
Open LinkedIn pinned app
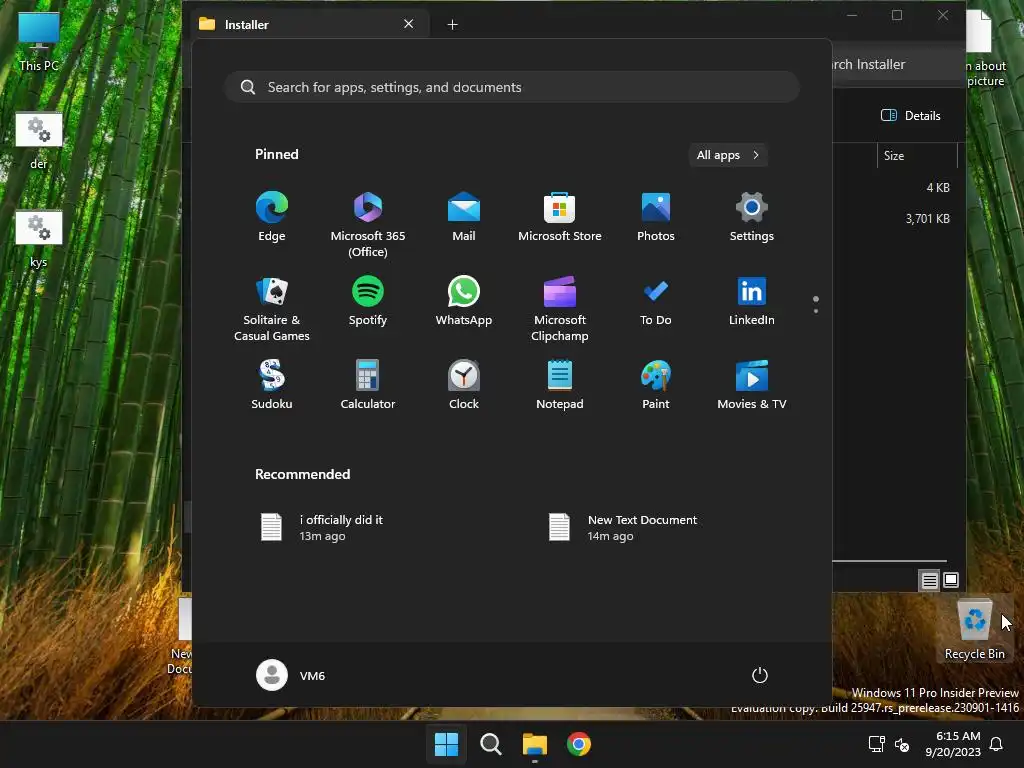point(752,300)
